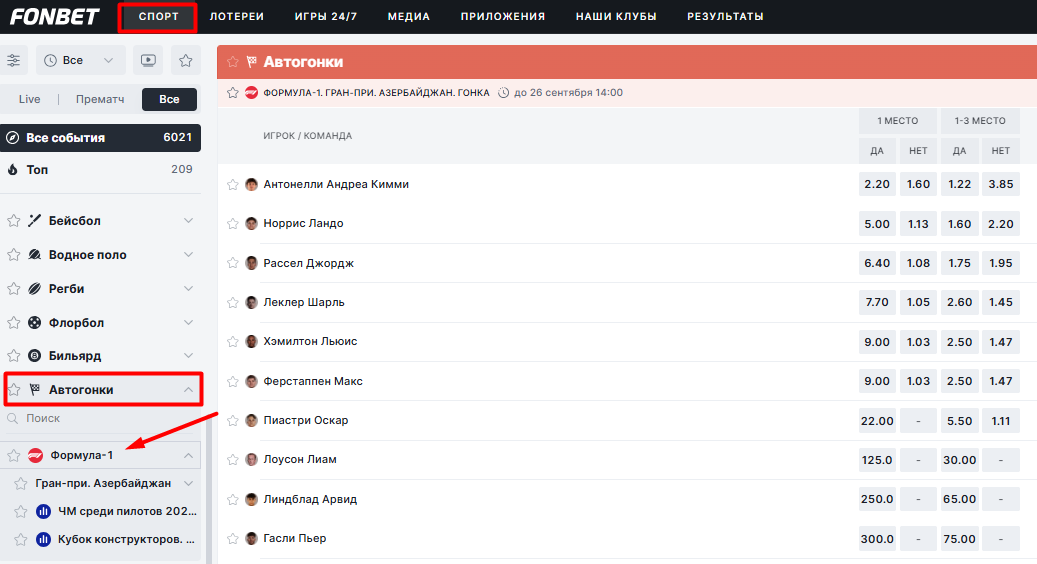This screenshot has width=1037, height=564.
Task: Bet 22.00 on Пиастри 1 место ДА
Action: point(877,421)
